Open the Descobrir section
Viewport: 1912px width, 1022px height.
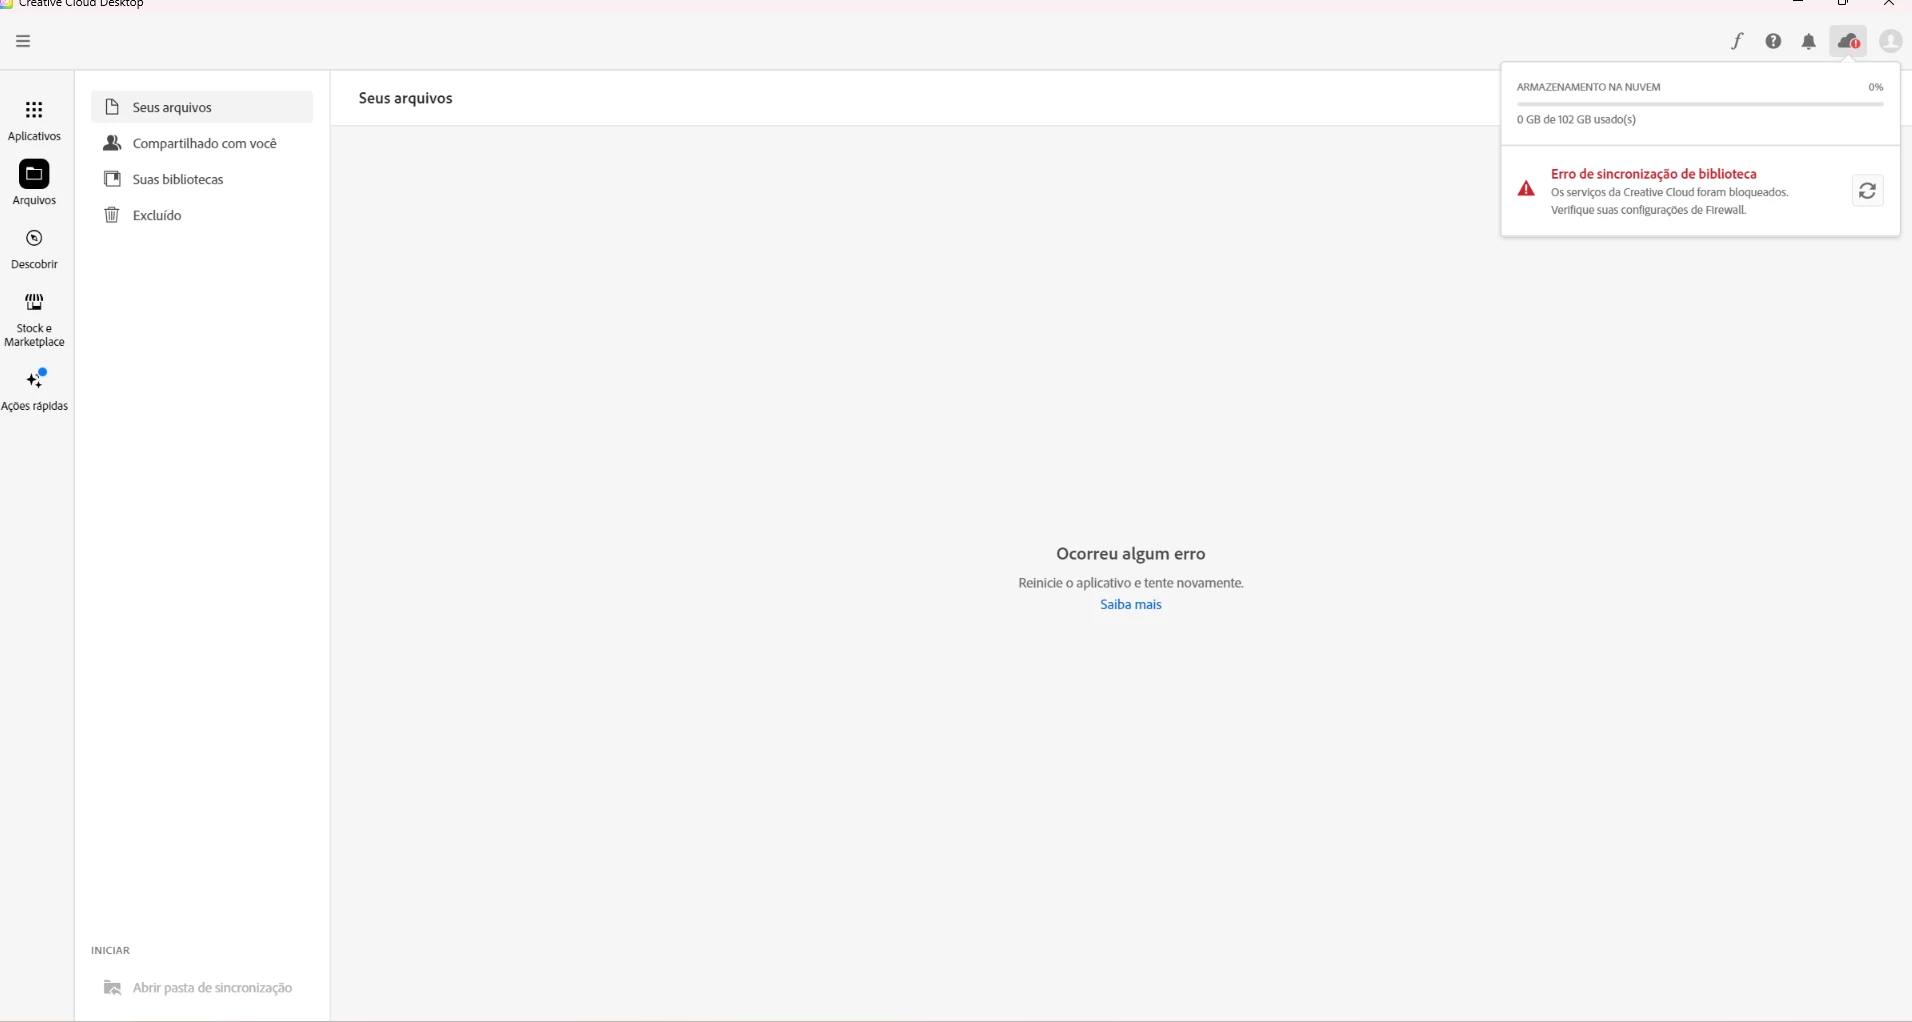pos(34,249)
